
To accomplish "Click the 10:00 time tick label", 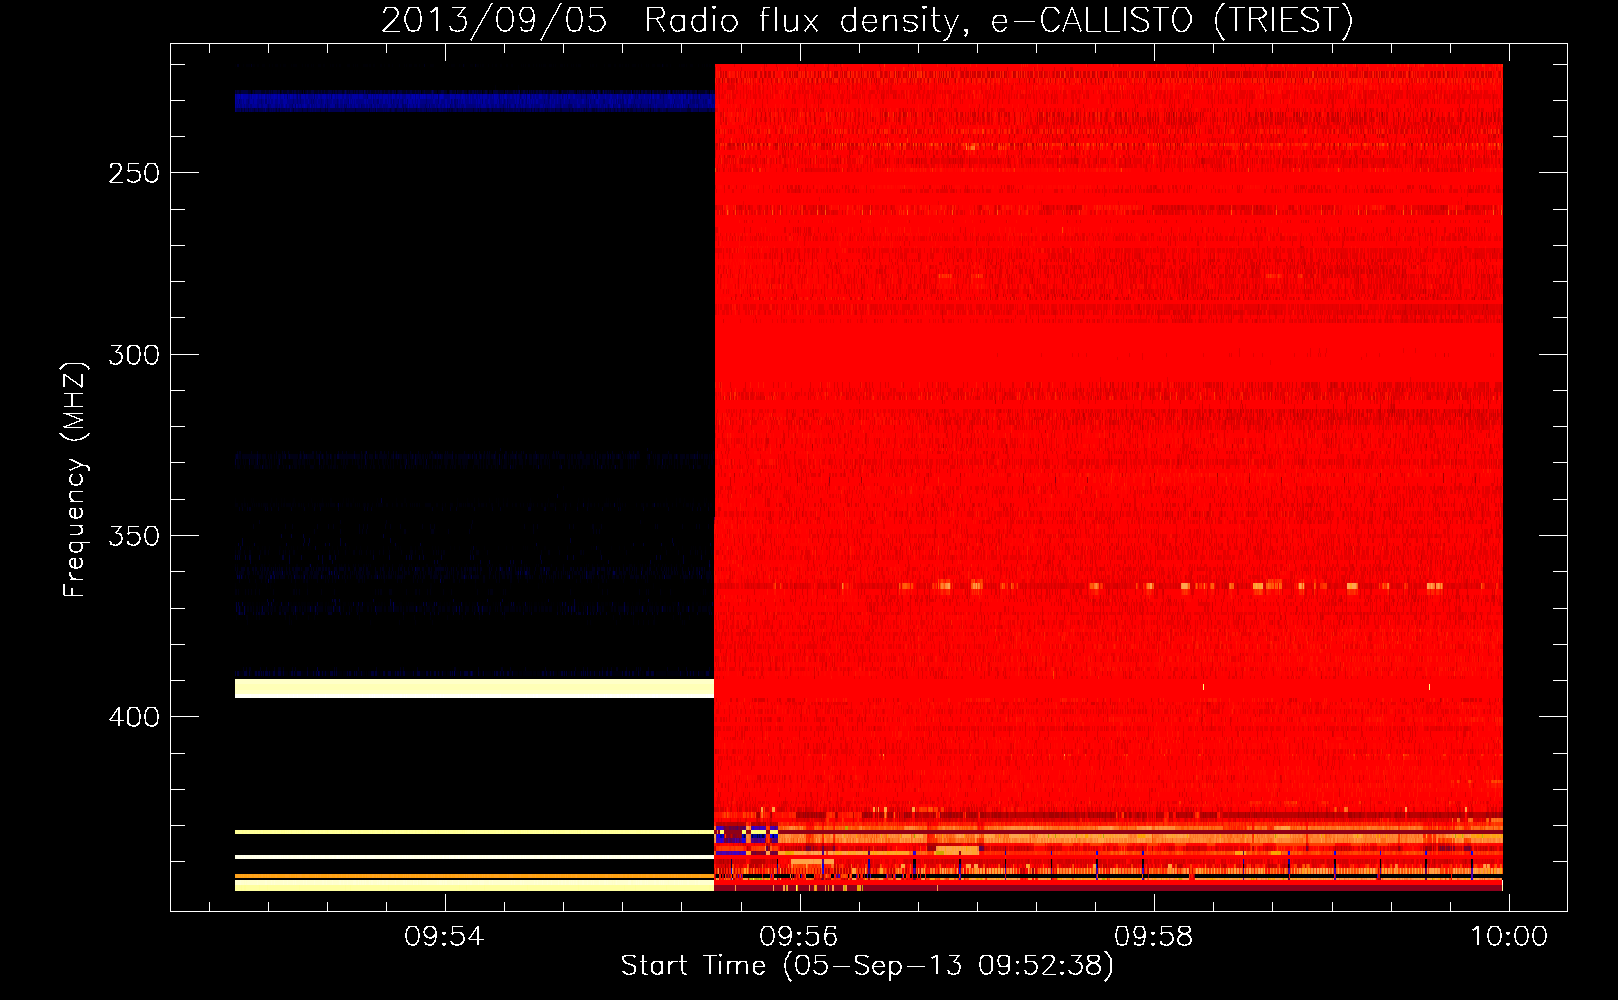I will coord(1508,937).
